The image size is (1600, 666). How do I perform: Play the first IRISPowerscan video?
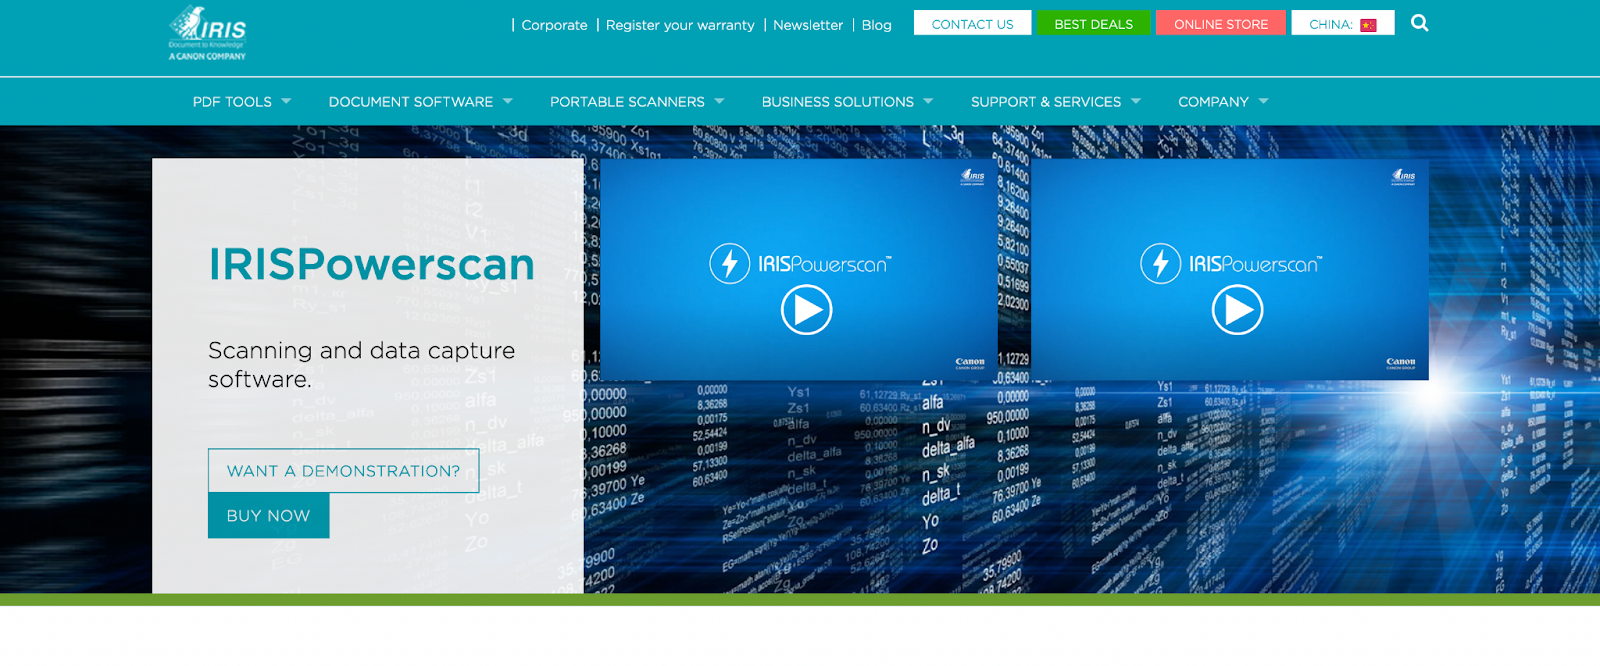coord(806,310)
